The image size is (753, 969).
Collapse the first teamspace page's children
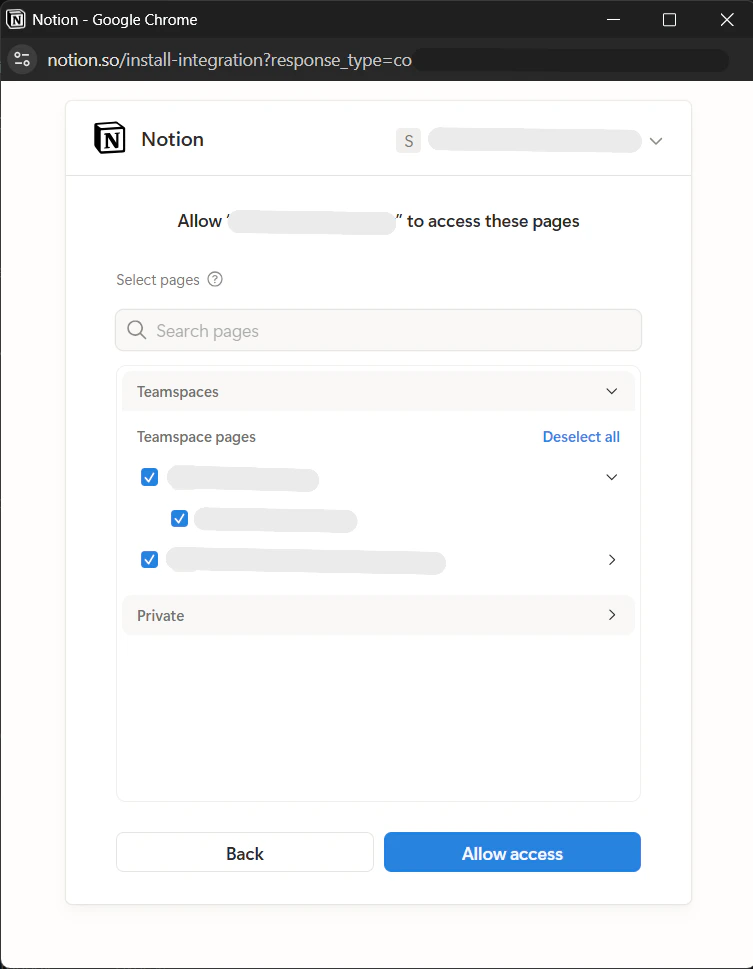point(611,477)
